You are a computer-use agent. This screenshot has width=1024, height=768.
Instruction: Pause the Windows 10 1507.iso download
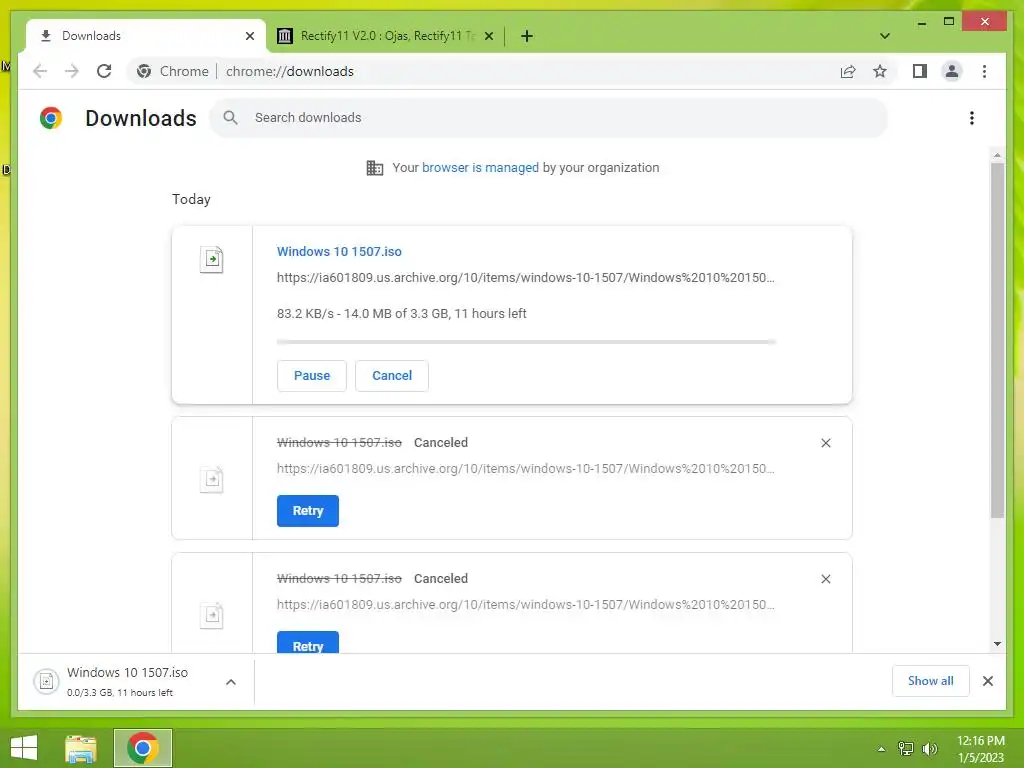[x=312, y=376]
